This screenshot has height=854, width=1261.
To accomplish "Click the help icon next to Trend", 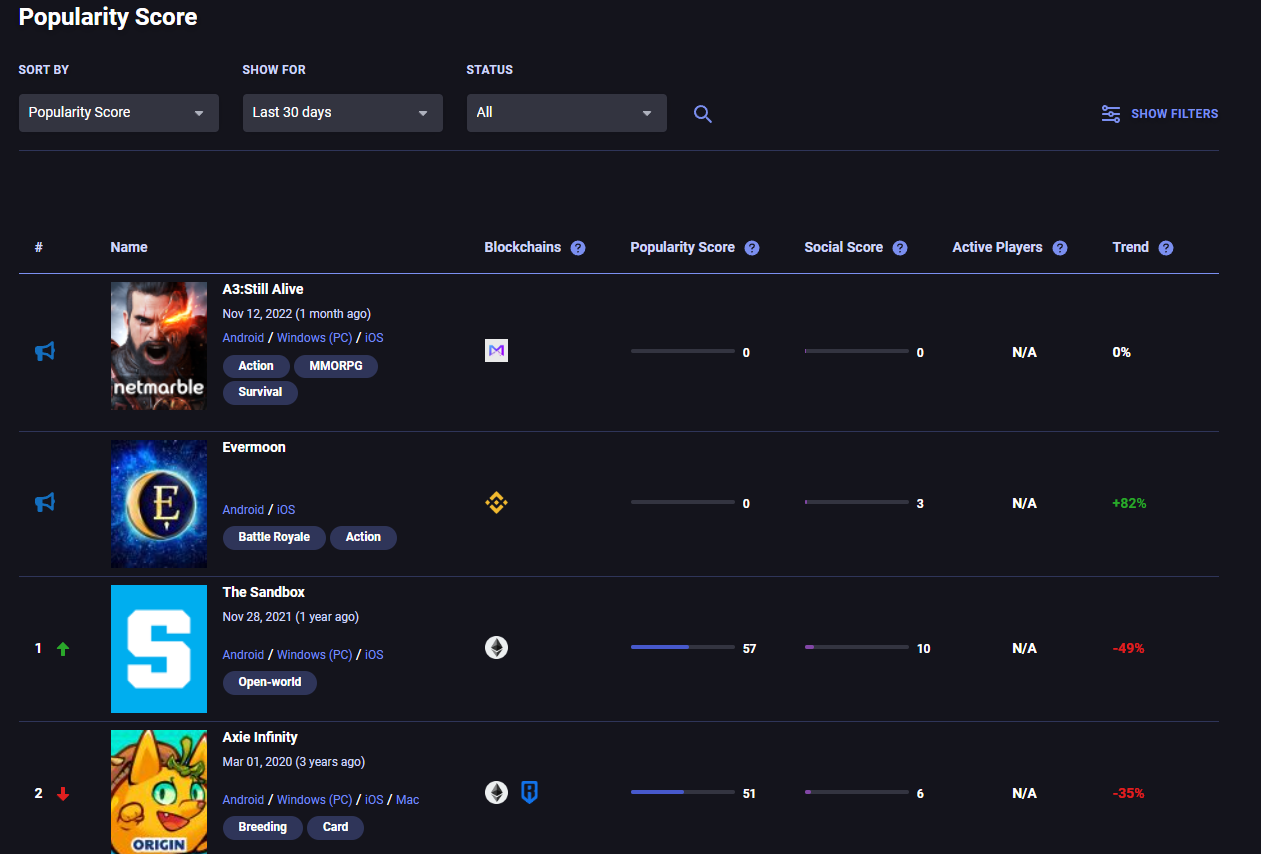I will tap(1166, 248).
